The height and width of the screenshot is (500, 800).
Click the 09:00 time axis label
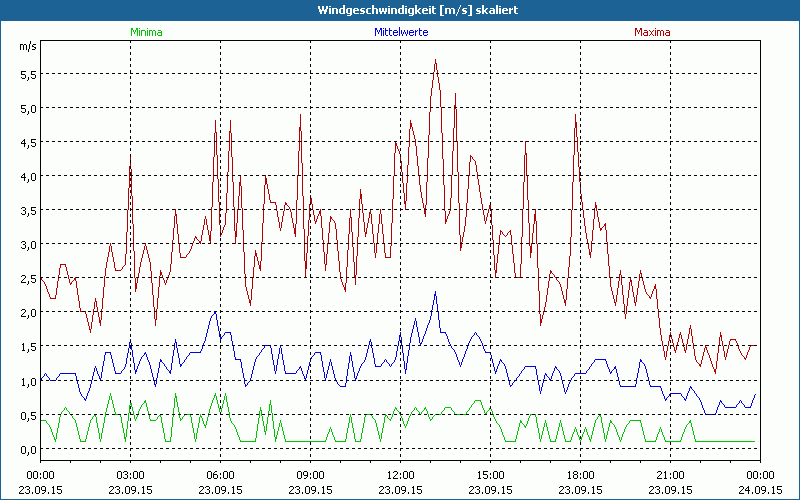(x=310, y=475)
